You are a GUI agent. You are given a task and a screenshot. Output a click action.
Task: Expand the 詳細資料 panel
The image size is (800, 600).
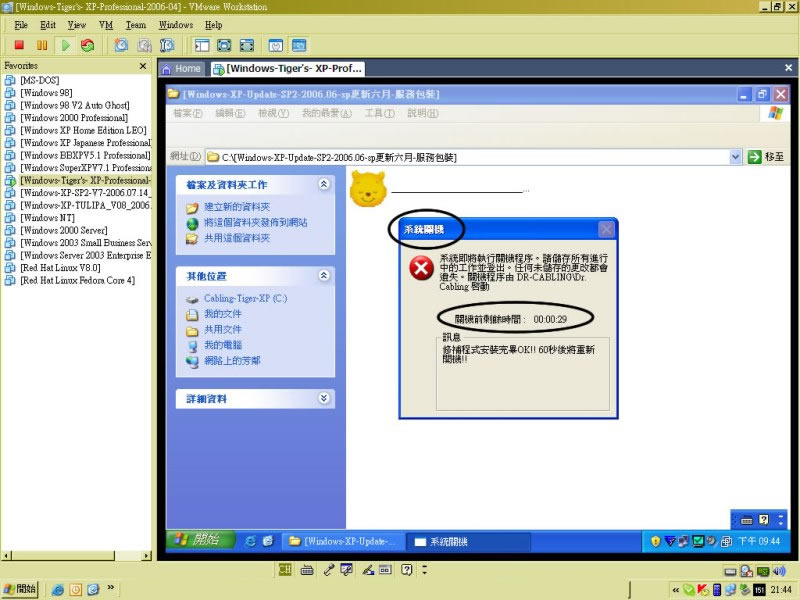323,398
